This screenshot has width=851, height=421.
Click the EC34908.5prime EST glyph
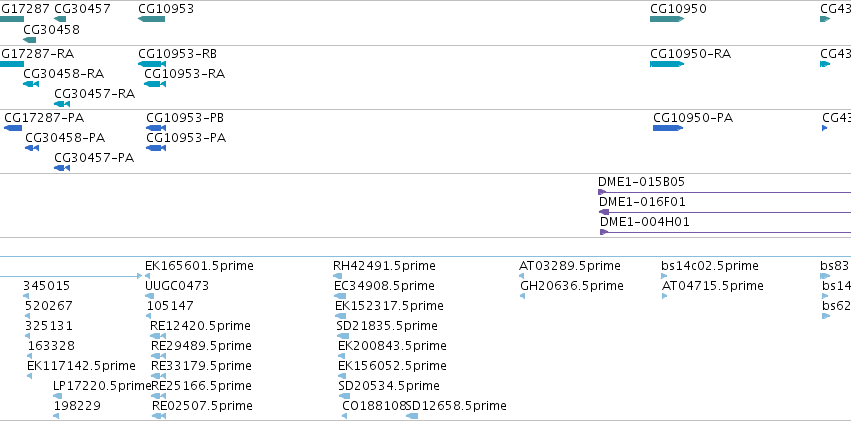click(x=340, y=296)
